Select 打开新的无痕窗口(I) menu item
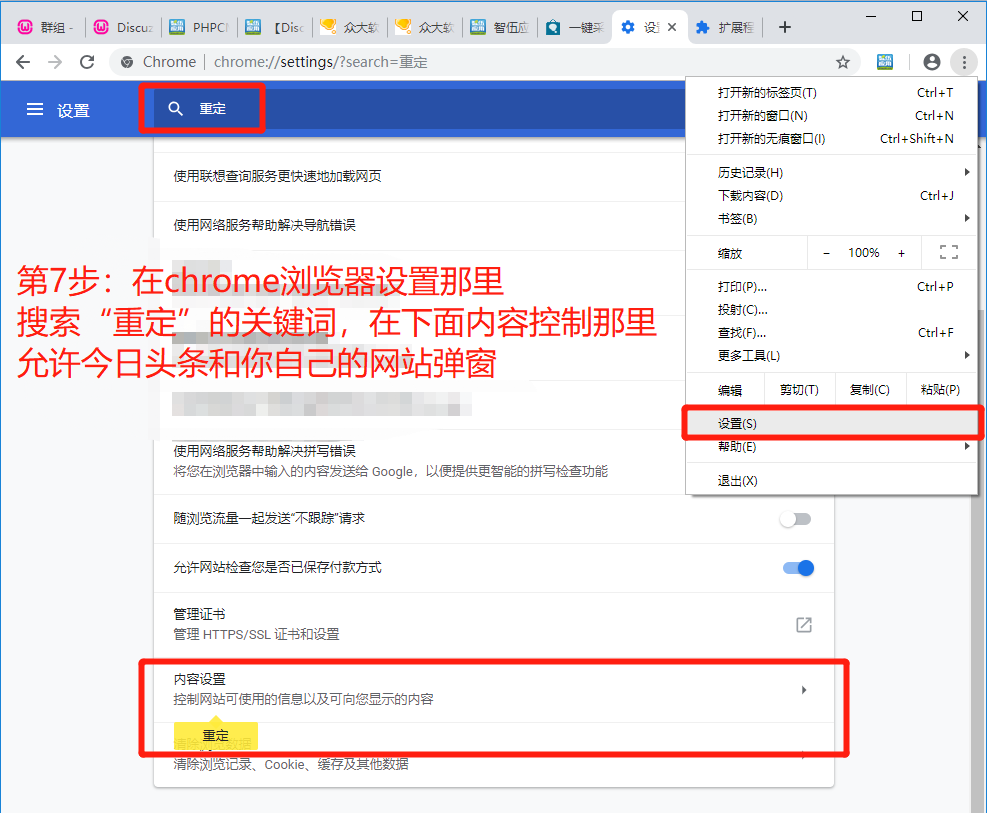The image size is (987, 814). click(x=831, y=139)
